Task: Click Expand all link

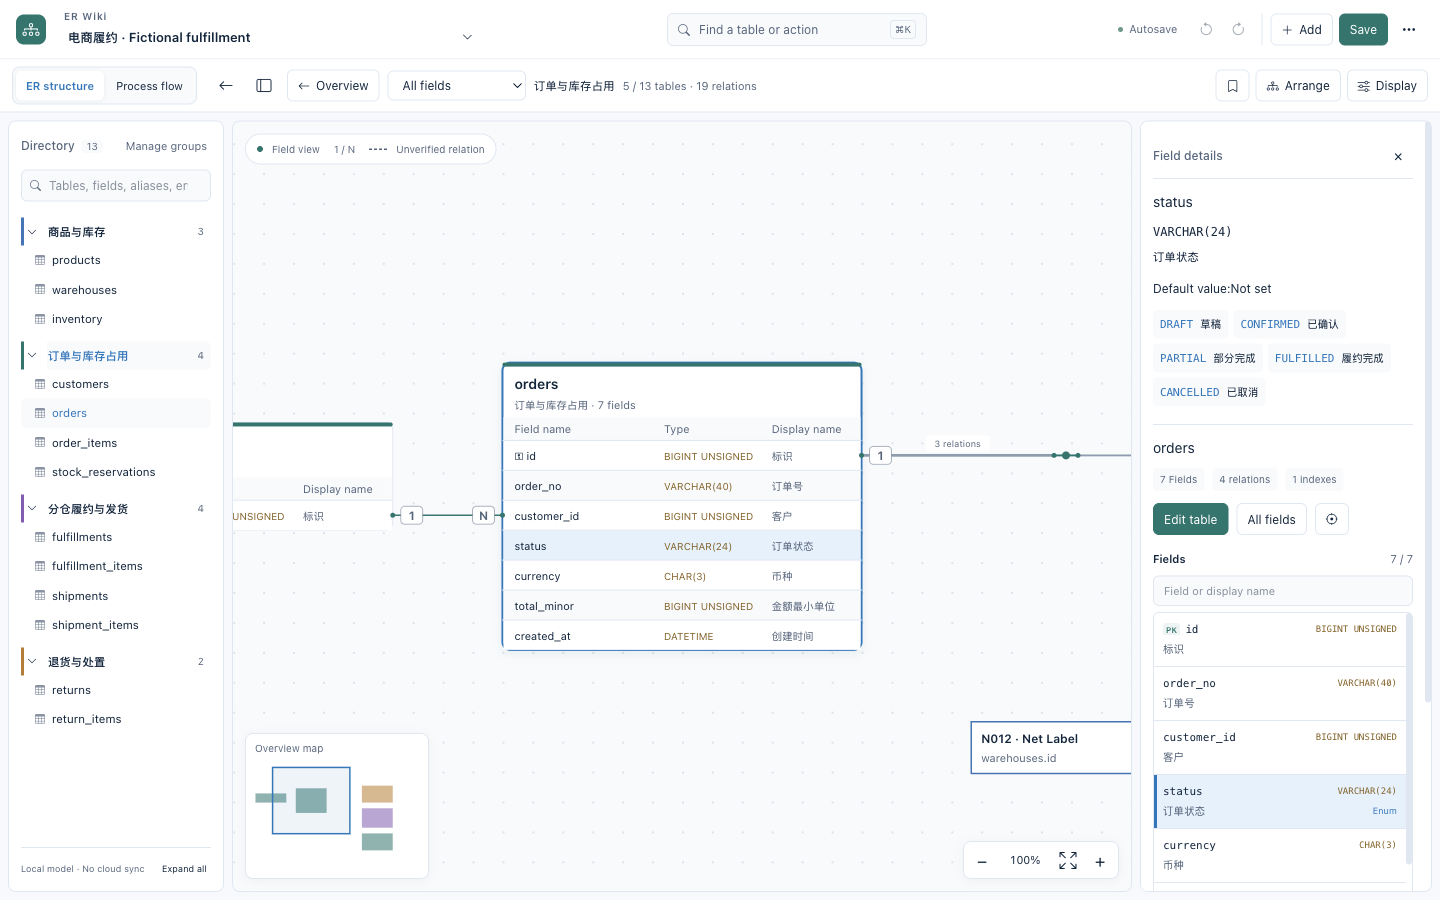Action: click(184, 869)
